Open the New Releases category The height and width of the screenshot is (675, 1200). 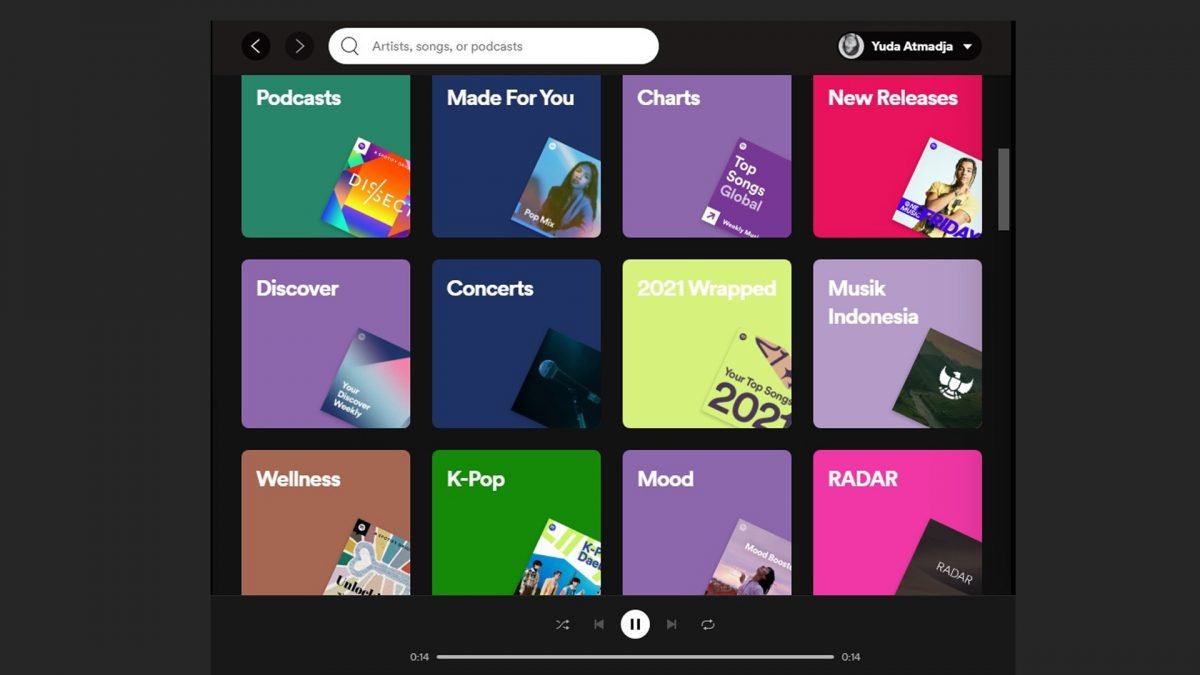[x=897, y=156]
